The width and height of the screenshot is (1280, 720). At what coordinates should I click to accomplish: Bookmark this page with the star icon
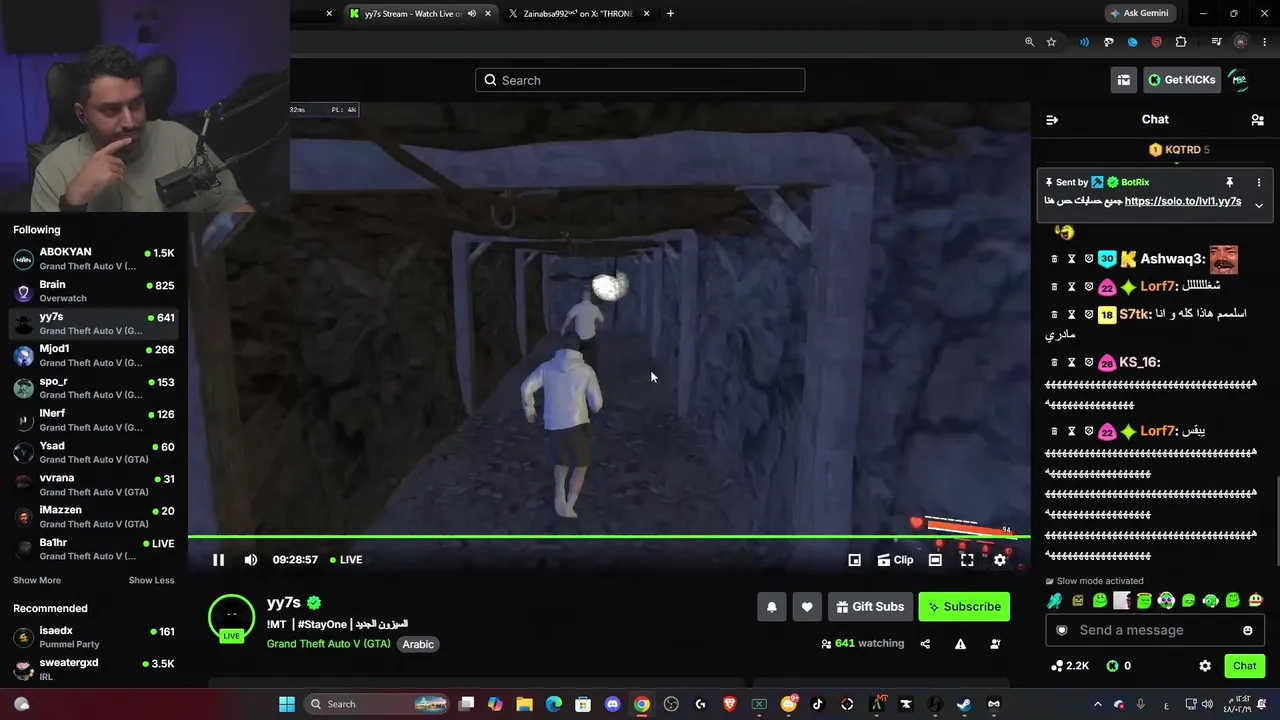pyautogui.click(x=1051, y=42)
